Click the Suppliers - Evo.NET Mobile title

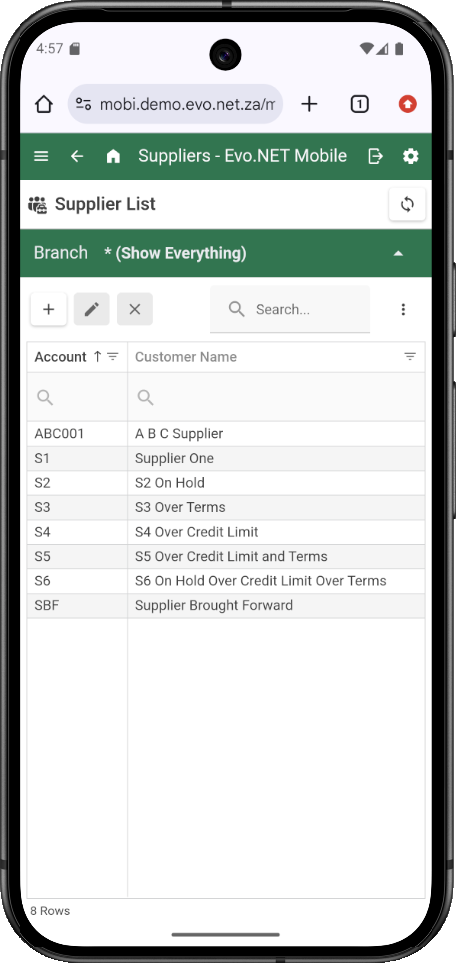[x=242, y=156]
